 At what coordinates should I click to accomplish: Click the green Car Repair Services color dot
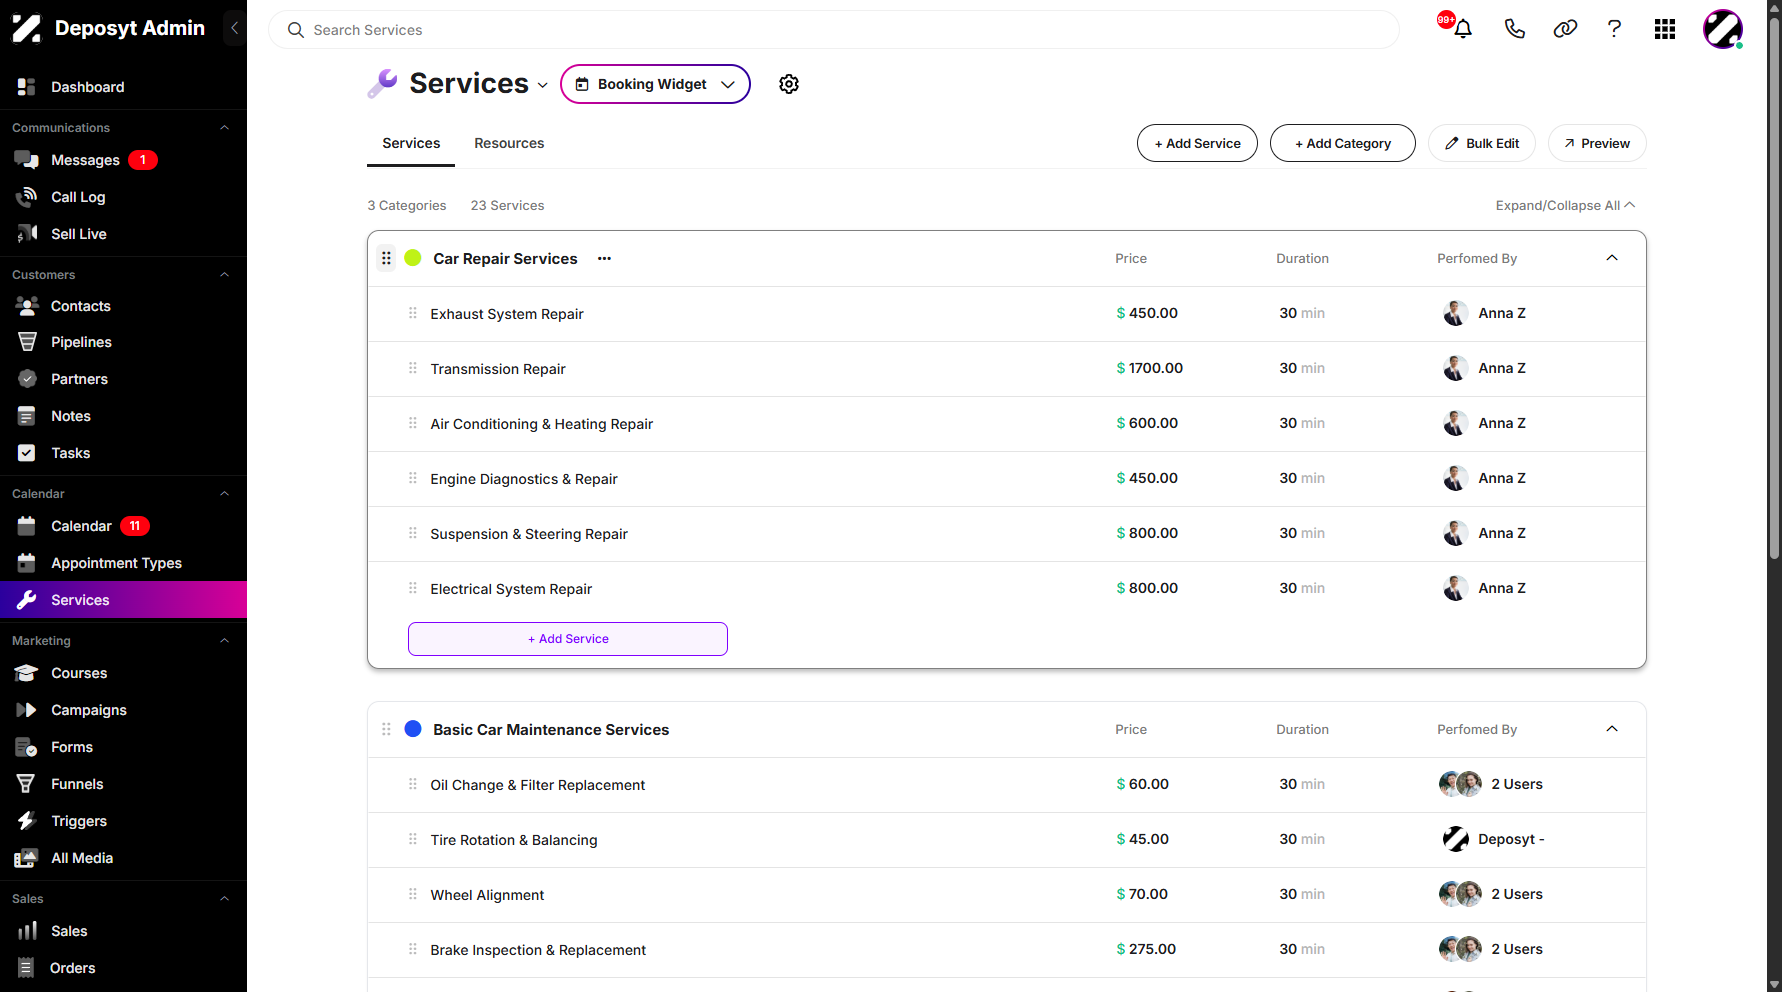[412, 258]
